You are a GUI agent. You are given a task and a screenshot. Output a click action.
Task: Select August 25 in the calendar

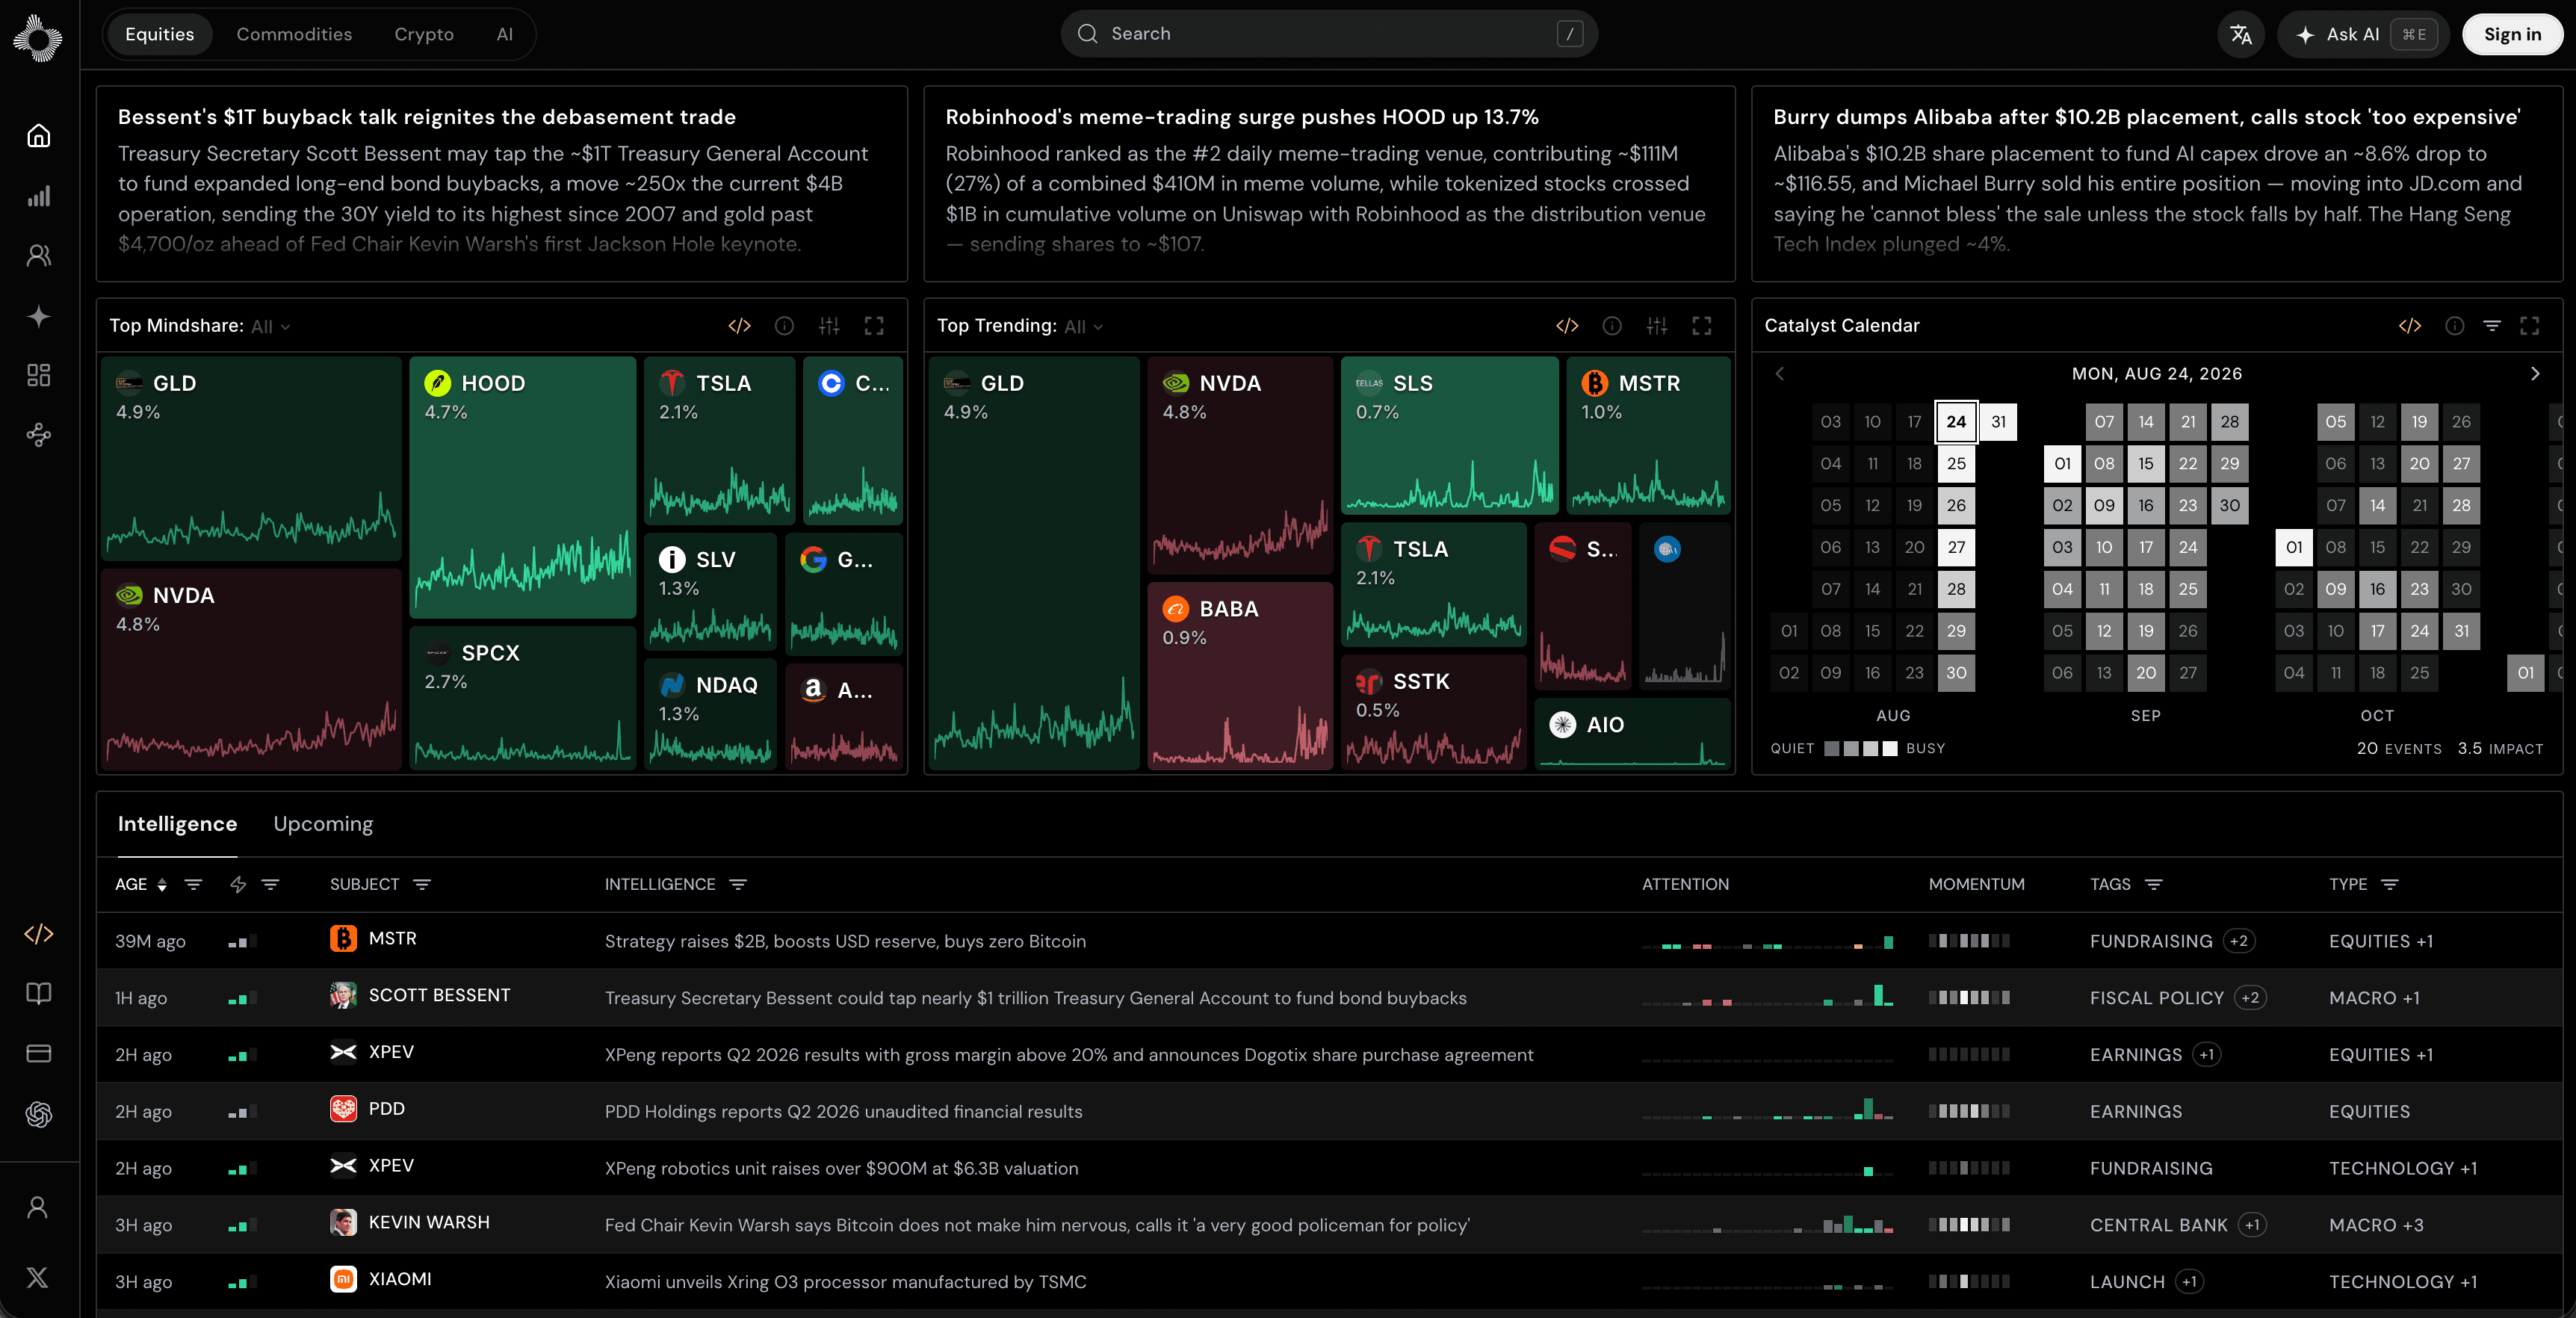(1956, 464)
